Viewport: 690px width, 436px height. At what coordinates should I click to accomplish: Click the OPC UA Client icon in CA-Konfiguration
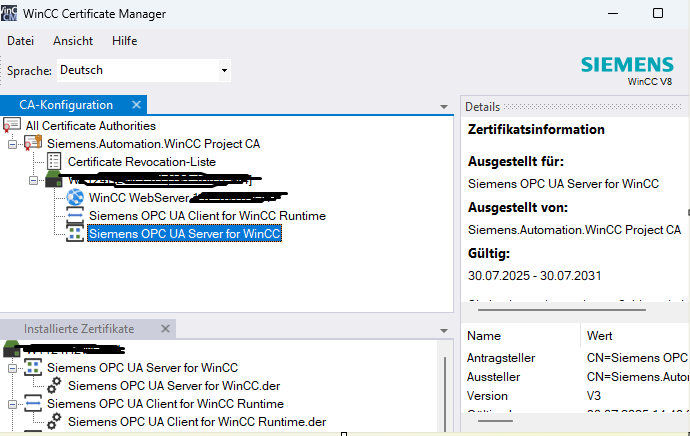click(x=75, y=216)
